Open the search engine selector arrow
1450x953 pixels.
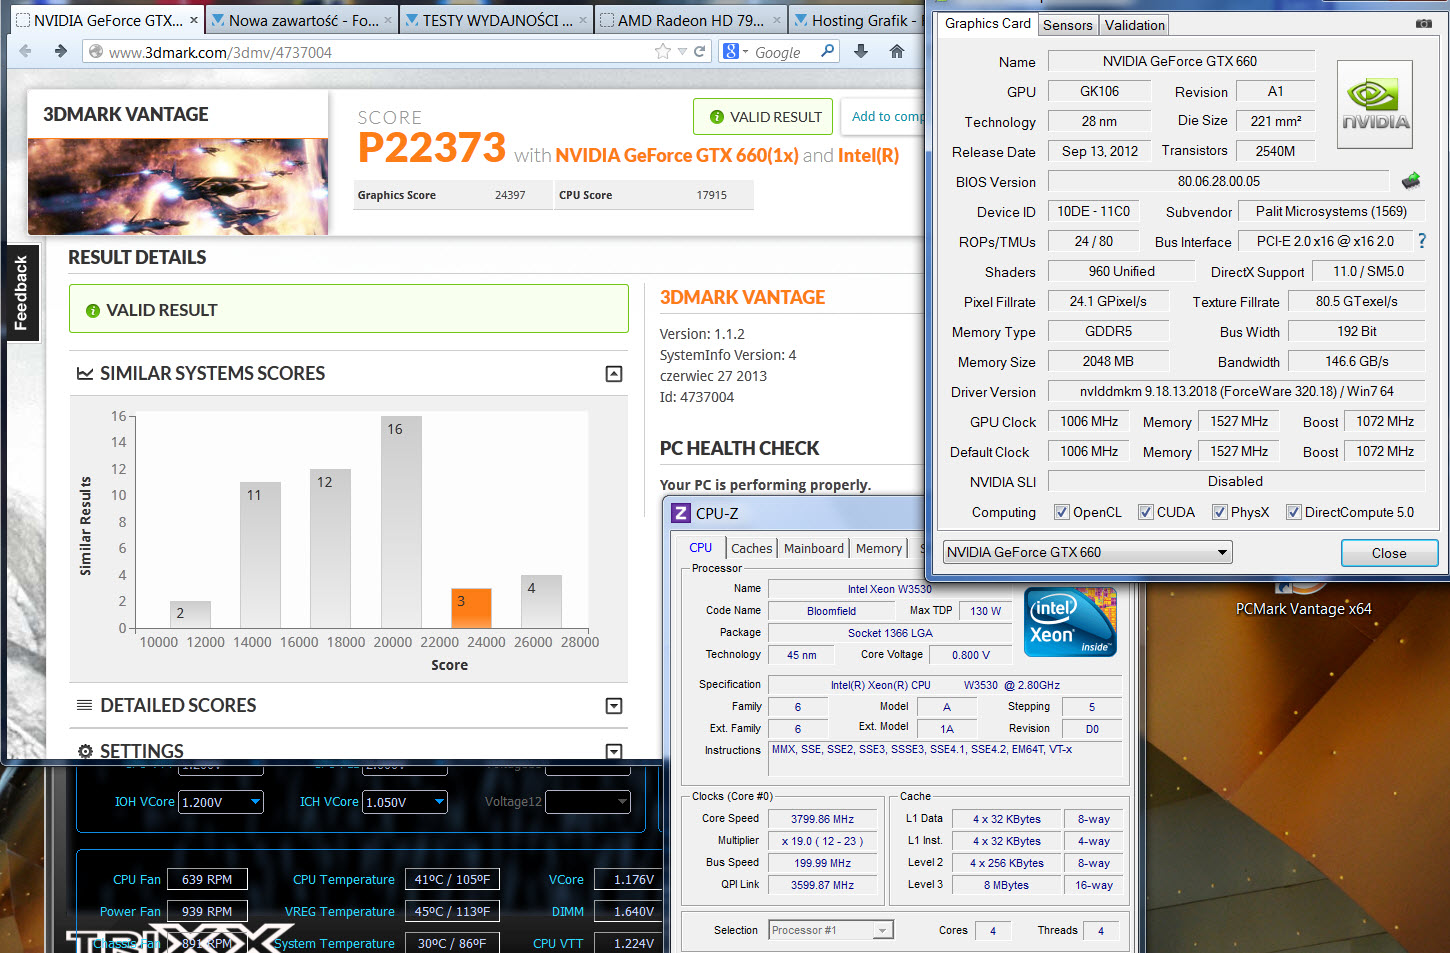tap(745, 52)
